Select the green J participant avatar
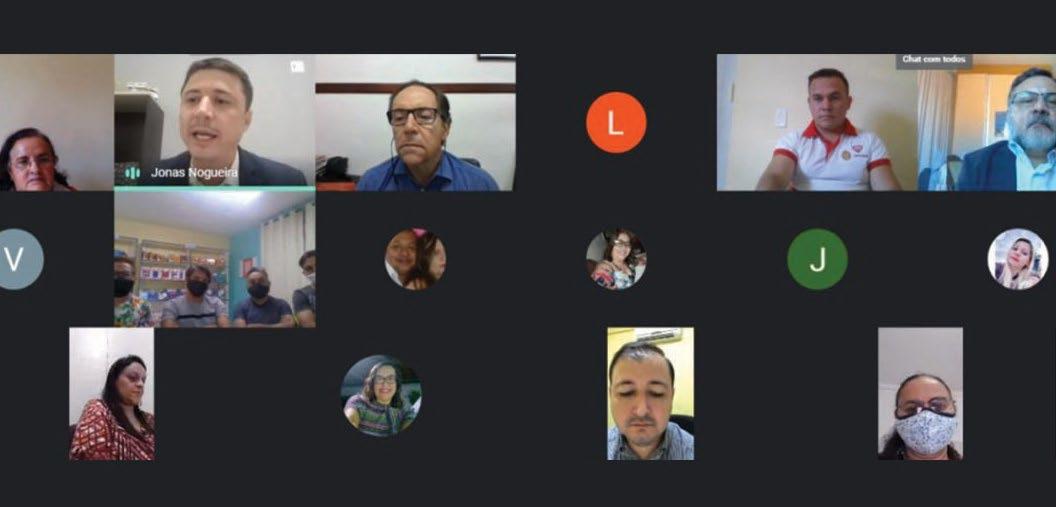Image resolution: width=1056 pixels, height=507 pixels. 817,259
